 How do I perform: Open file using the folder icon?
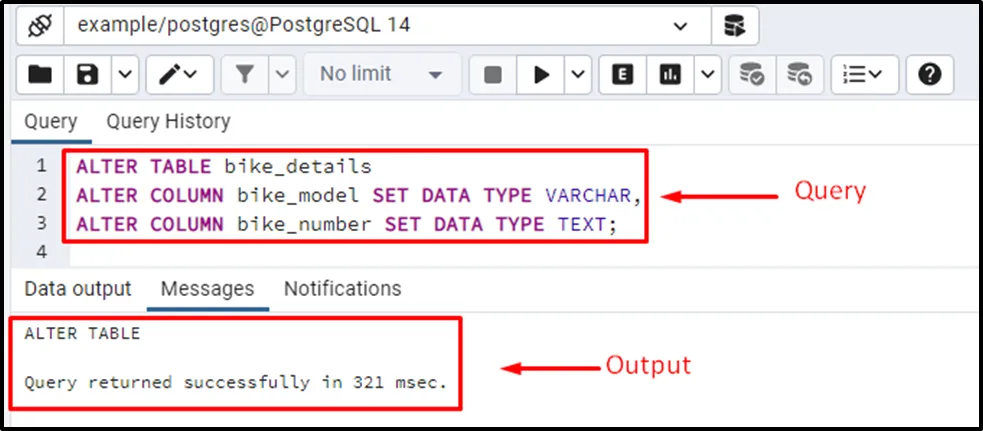[x=40, y=74]
